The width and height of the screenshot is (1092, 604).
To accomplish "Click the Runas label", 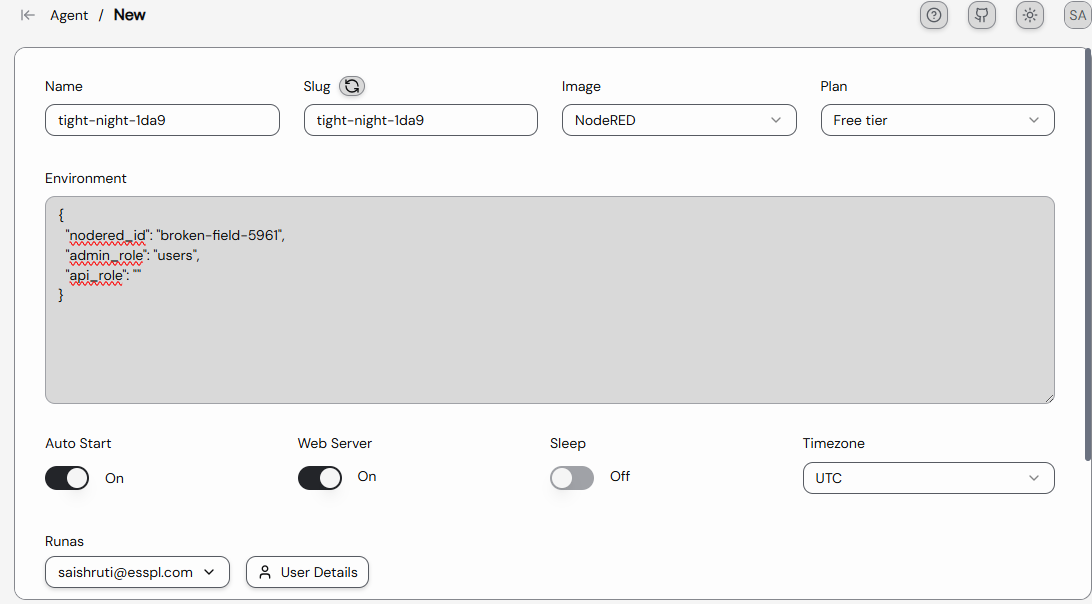I will coord(65,541).
